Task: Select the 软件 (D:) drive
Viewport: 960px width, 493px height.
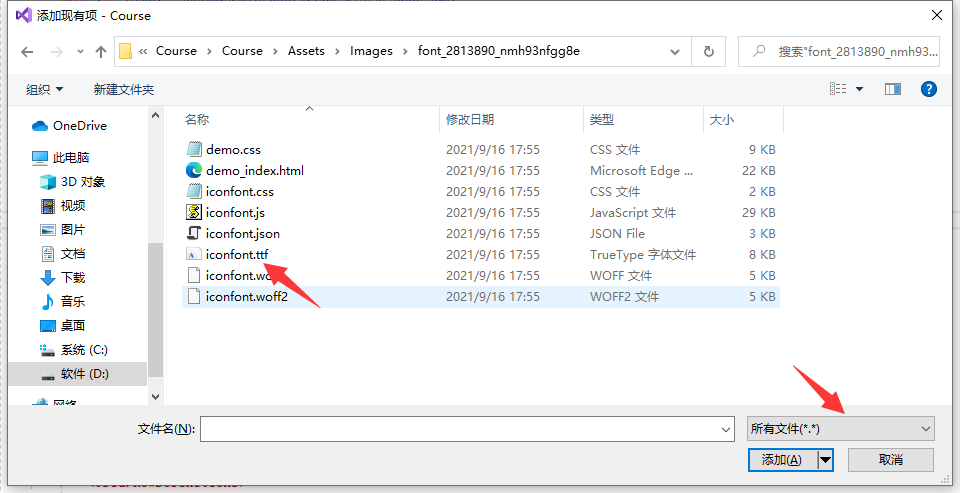Action: [x=78, y=374]
